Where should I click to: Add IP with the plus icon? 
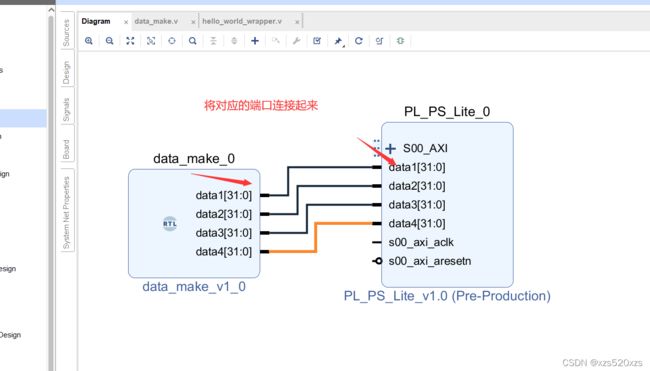[255, 41]
